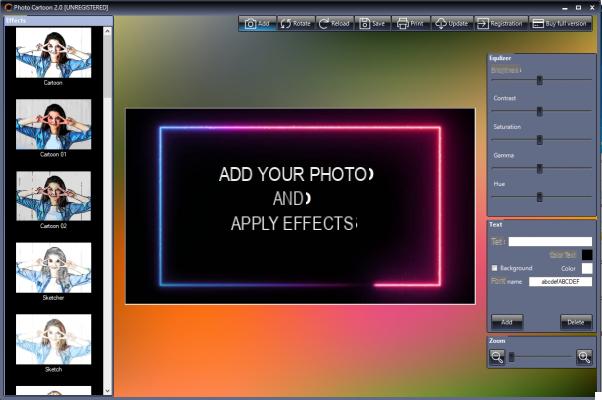This screenshot has height=400, width=602.
Task: Open the white background Color swatch
Action: click(x=587, y=268)
